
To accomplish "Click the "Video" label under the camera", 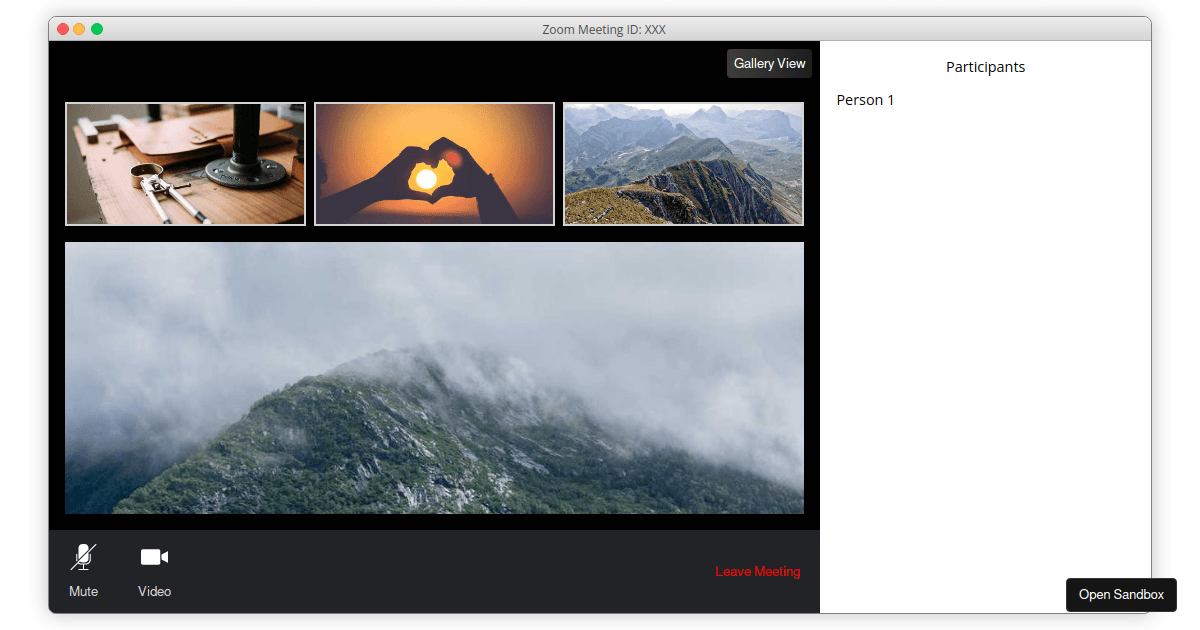I will click(154, 592).
